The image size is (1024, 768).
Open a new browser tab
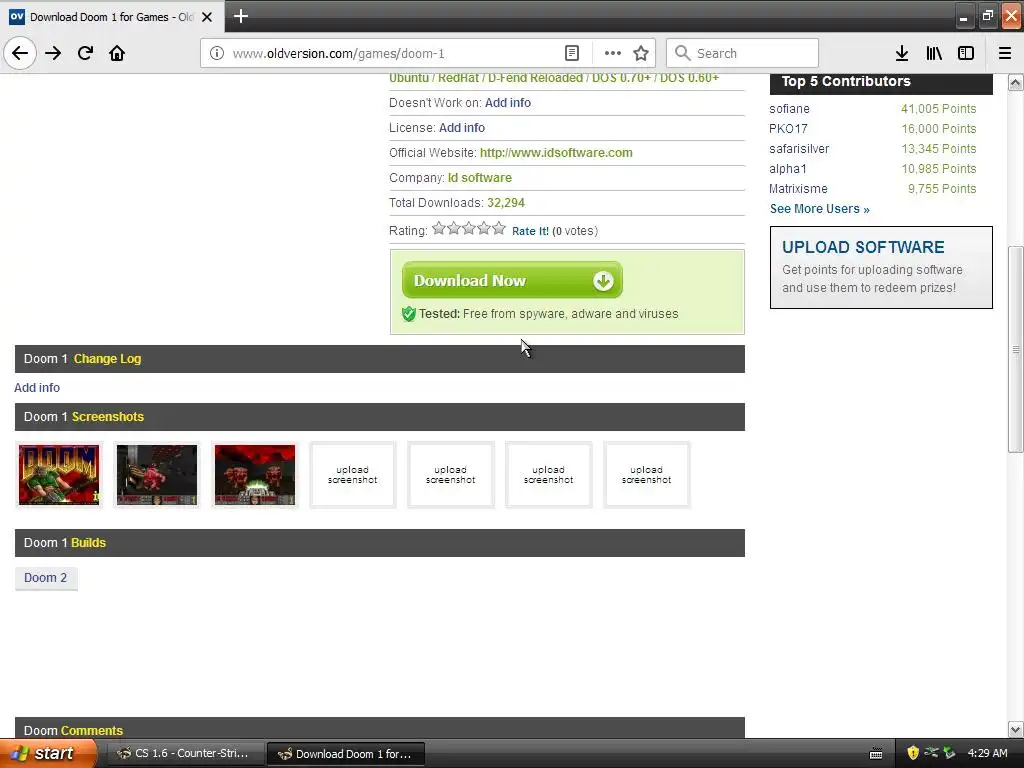click(240, 16)
